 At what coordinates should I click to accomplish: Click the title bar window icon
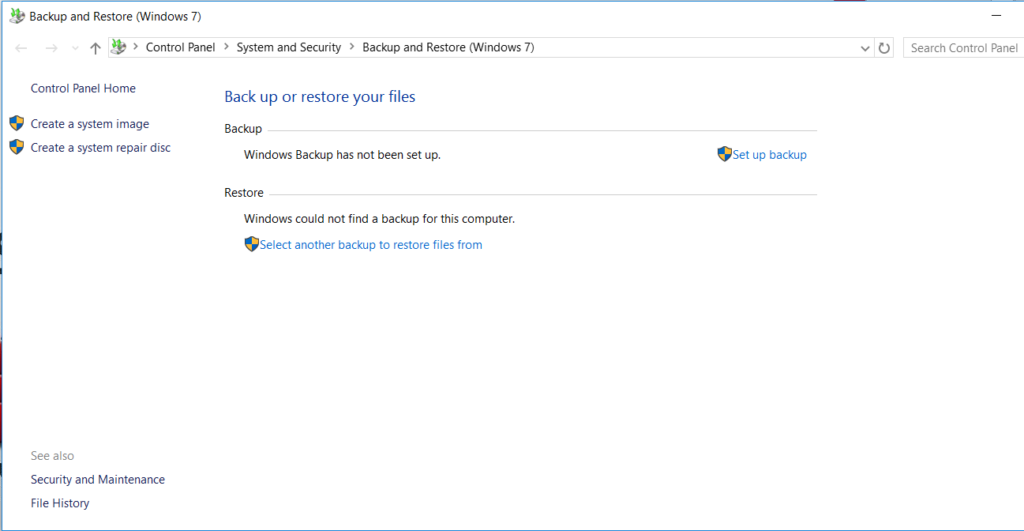(x=17, y=16)
